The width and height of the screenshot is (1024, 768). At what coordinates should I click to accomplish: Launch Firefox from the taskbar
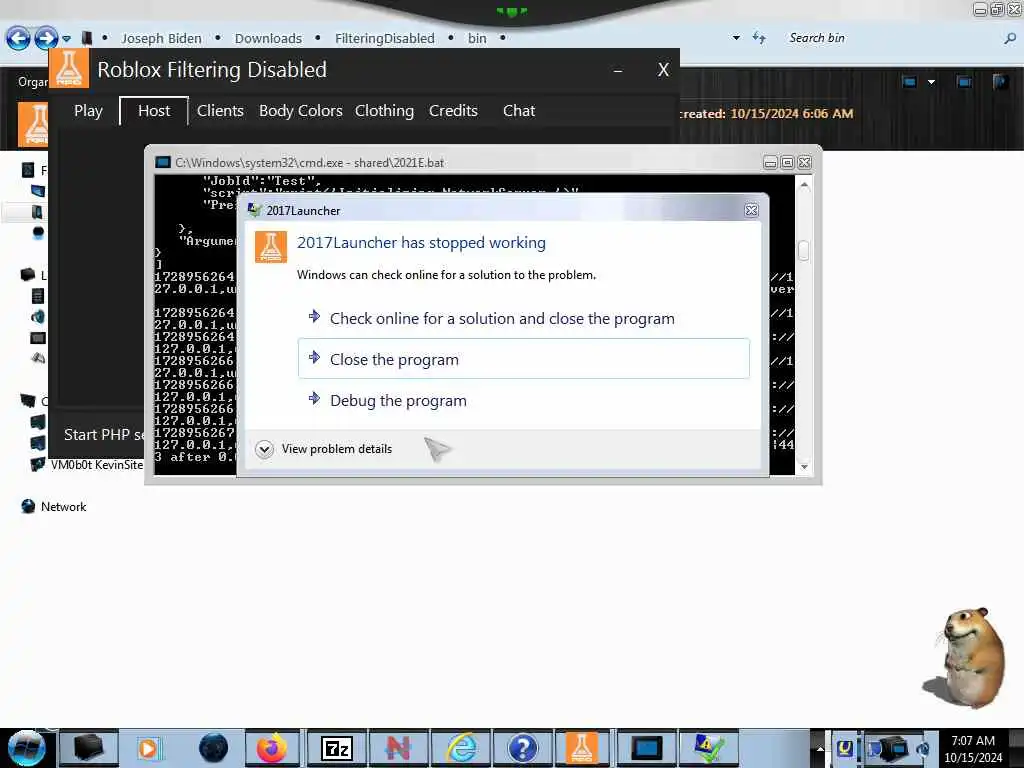(x=272, y=748)
